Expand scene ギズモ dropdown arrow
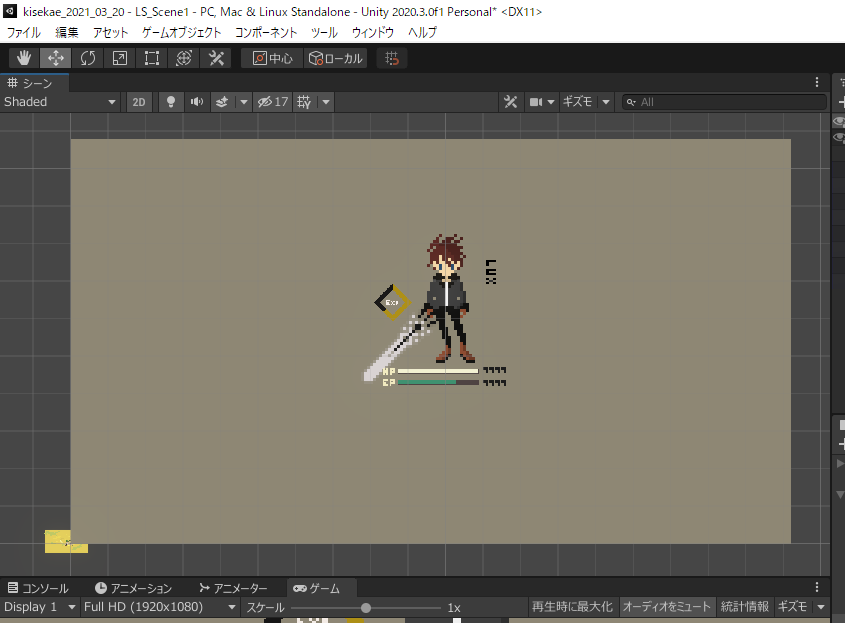 (x=606, y=102)
